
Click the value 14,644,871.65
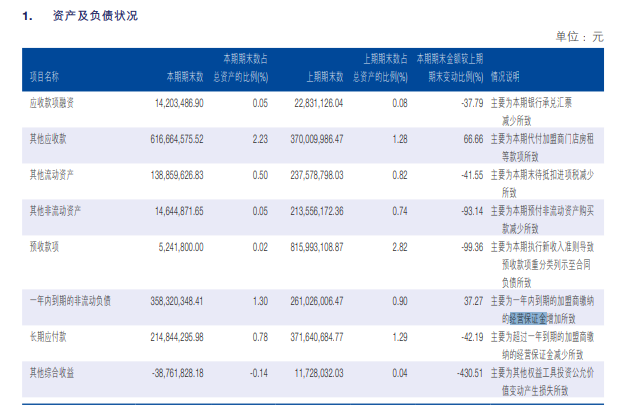[x=179, y=211]
